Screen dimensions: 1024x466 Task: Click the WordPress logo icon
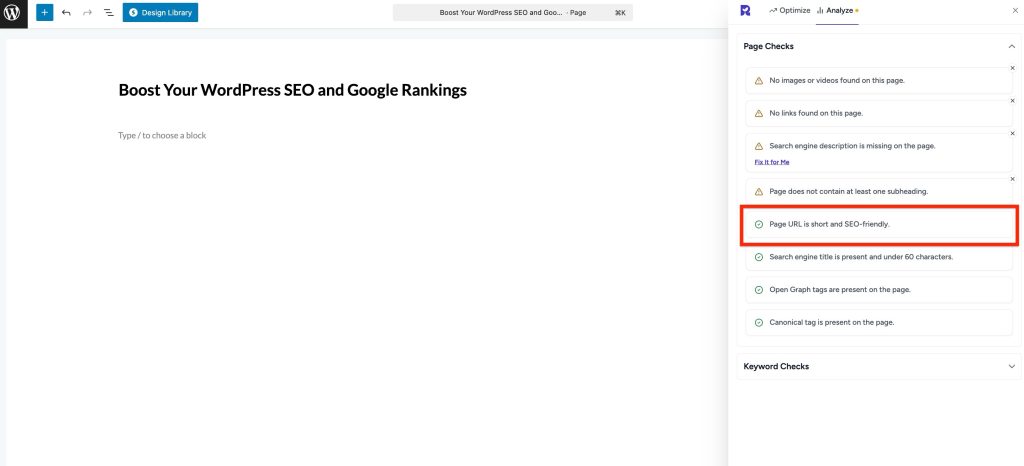[x=13, y=13]
